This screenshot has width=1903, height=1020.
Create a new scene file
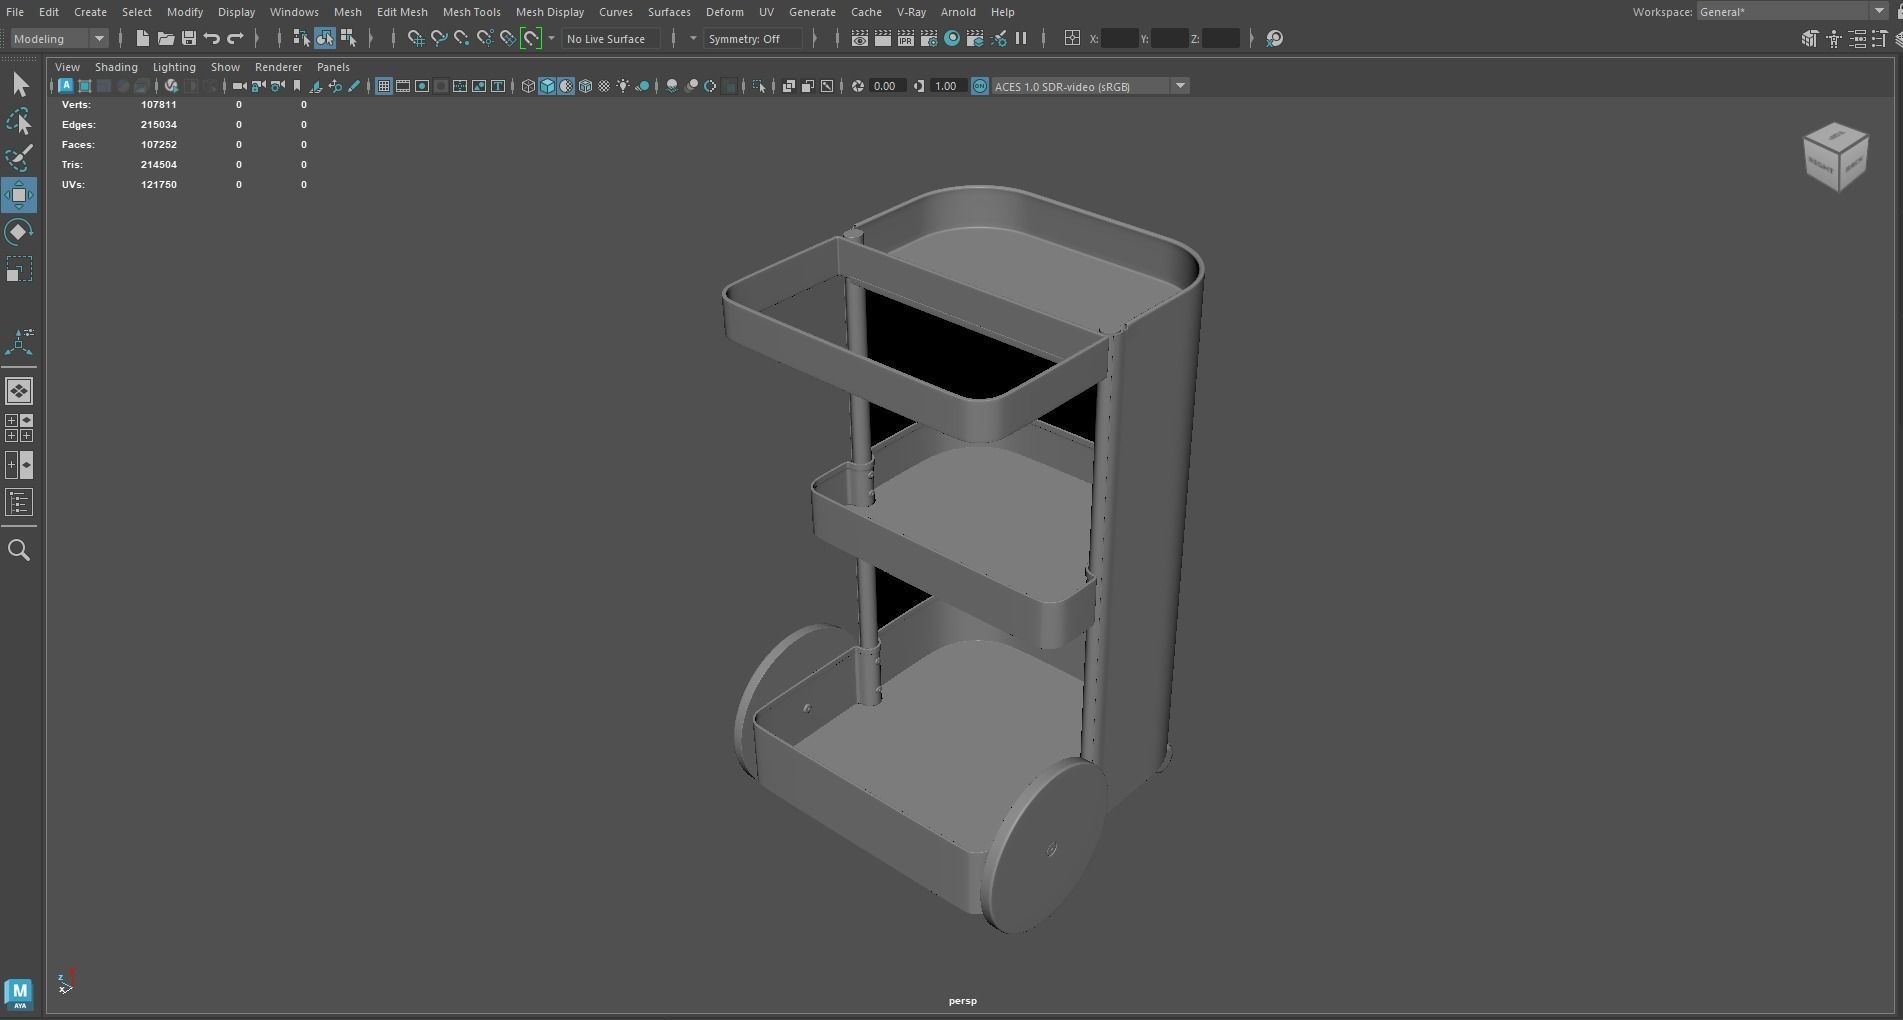(x=142, y=38)
